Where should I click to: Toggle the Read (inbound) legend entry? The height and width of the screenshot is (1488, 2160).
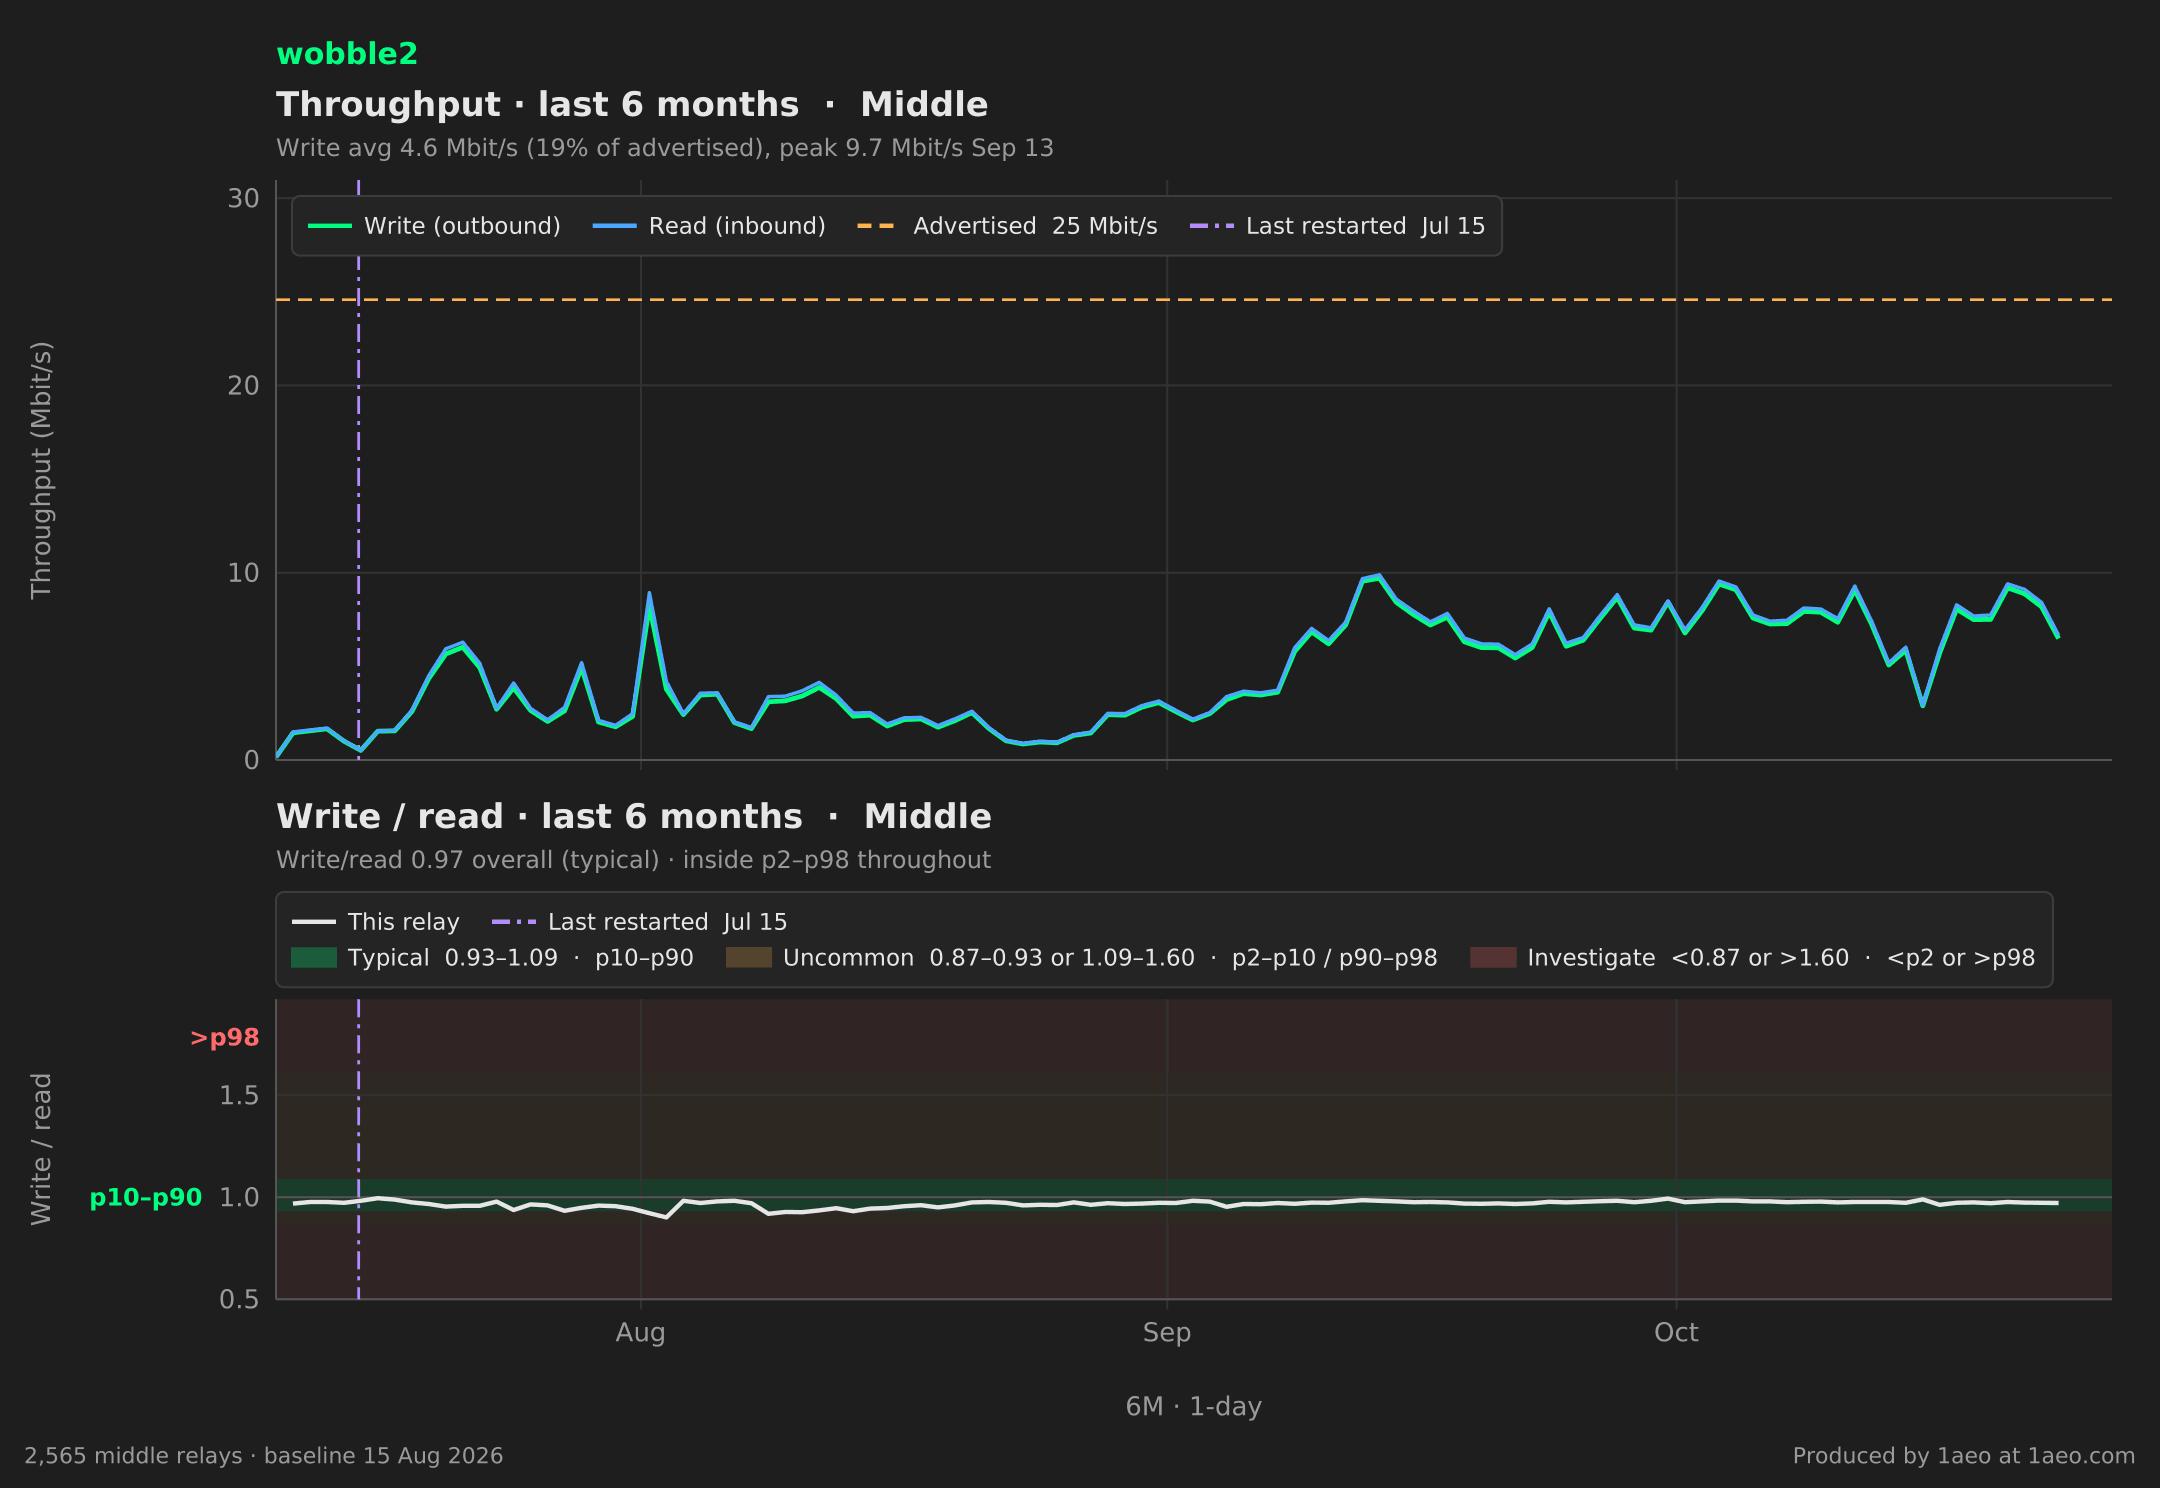tap(709, 226)
